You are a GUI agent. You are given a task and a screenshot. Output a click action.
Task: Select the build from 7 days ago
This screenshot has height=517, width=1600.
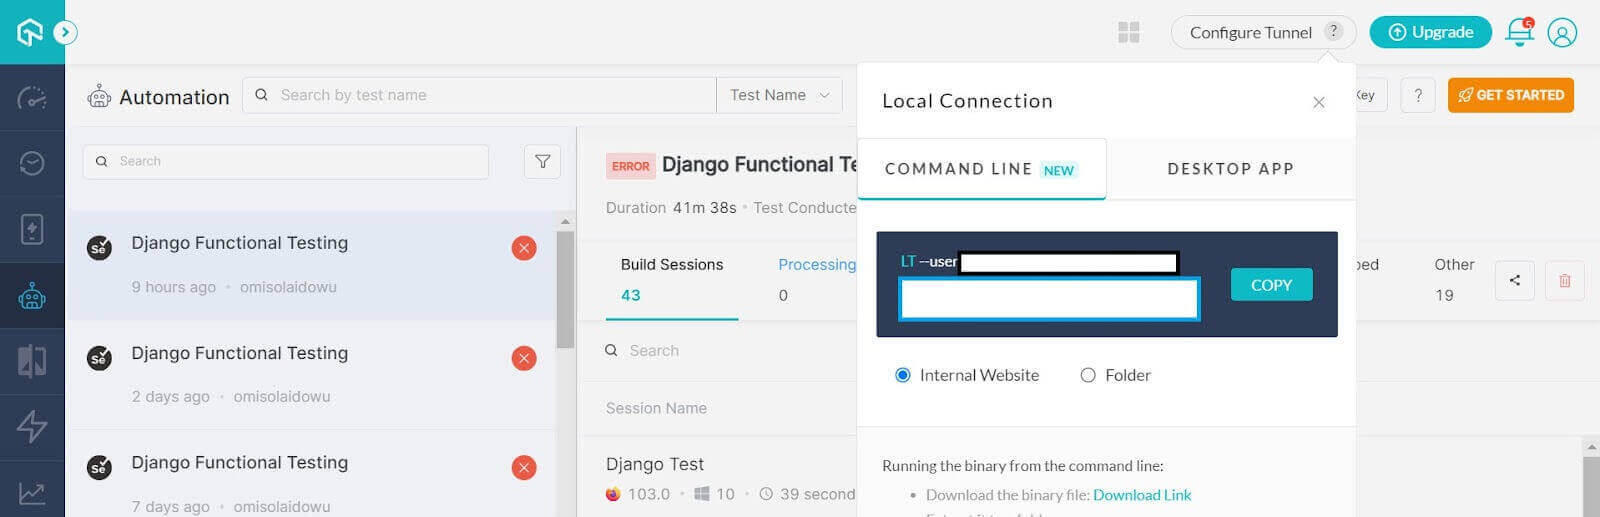310,474
